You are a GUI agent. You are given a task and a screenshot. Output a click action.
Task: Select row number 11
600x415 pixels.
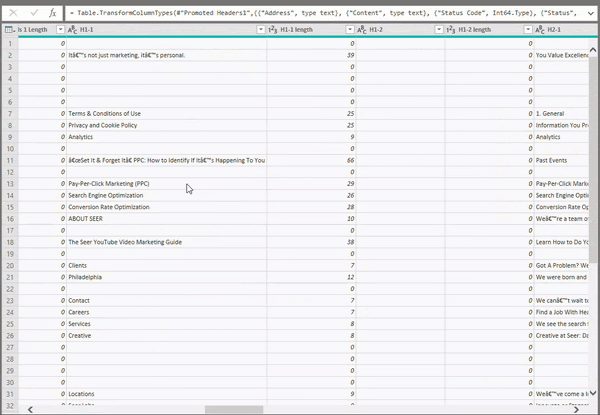pyautogui.click(x=9, y=160)
